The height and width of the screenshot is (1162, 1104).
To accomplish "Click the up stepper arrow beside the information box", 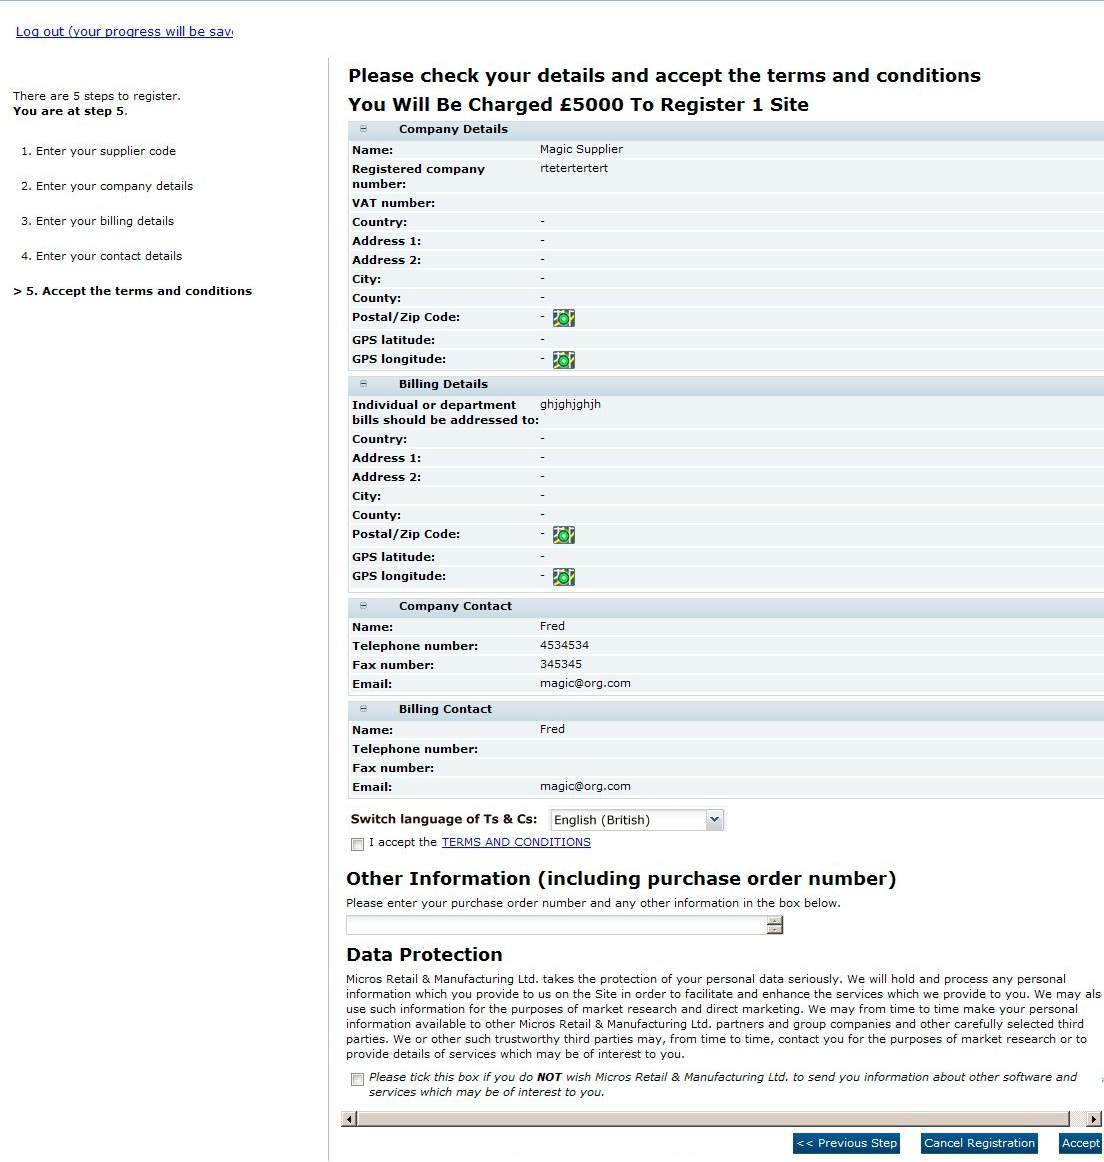I will tap(774, 920).
